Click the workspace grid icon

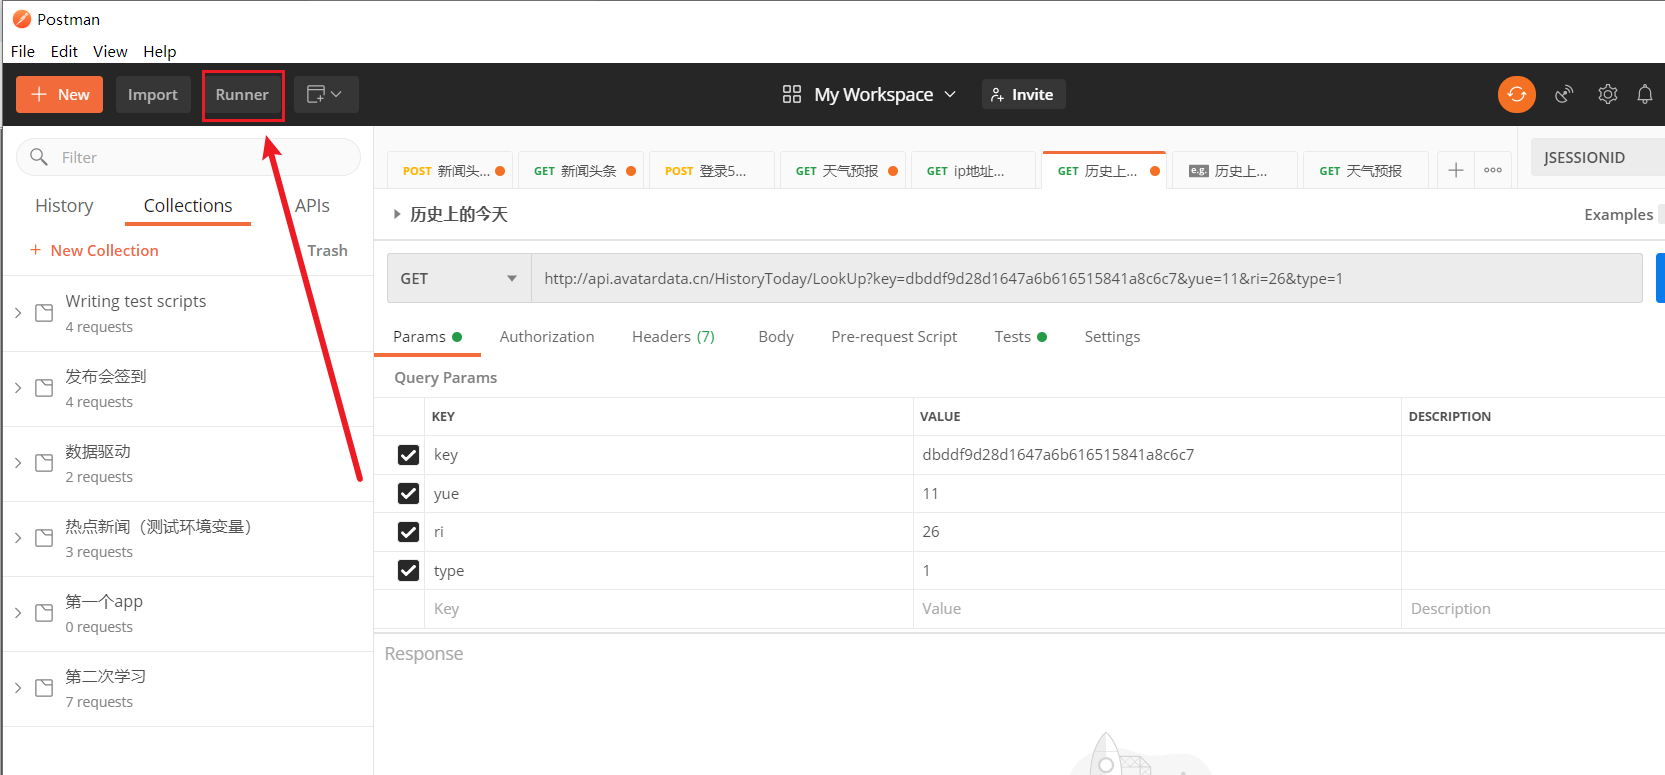pos(792,94)
